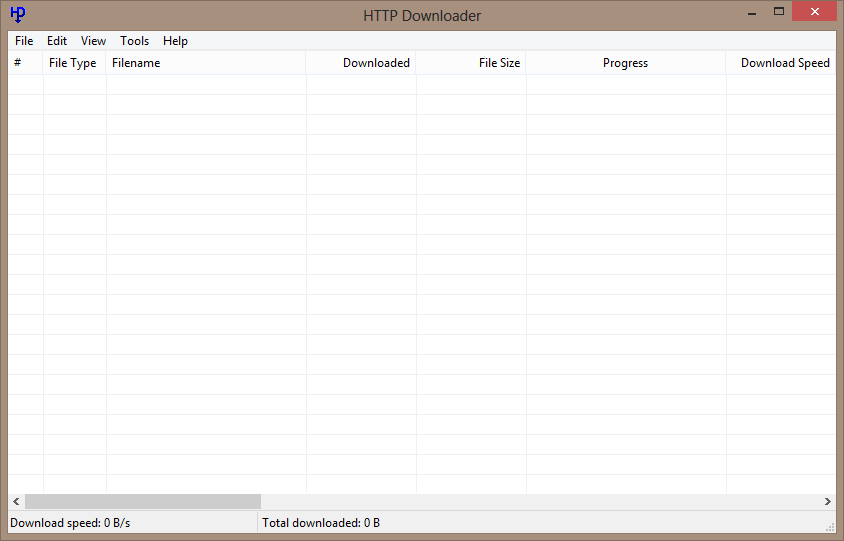Click the horizontal scrollbar left arrow
This screenshot has width=844, height=541.
pos(16,502)
